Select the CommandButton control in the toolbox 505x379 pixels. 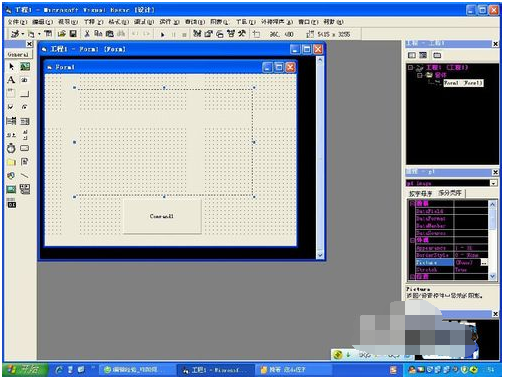[x=25, y=94]
